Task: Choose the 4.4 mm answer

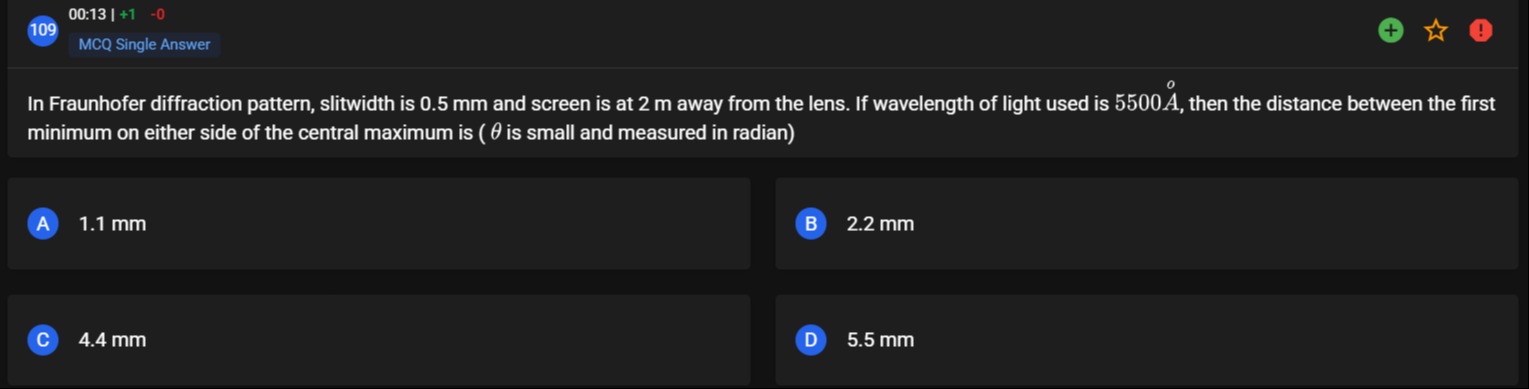Action: click(379, 340)
